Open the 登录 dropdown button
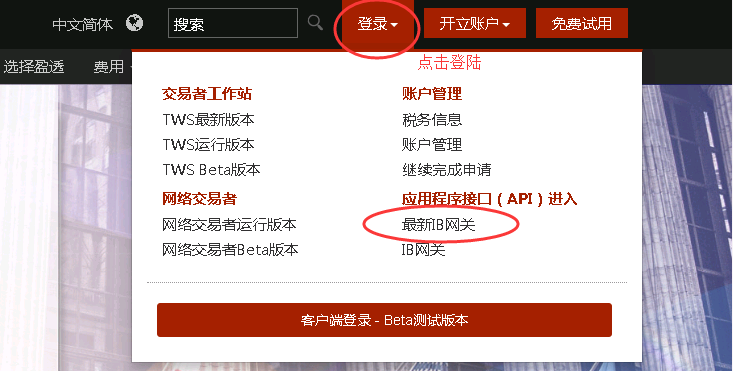The image size is (733, 371). 378,23
